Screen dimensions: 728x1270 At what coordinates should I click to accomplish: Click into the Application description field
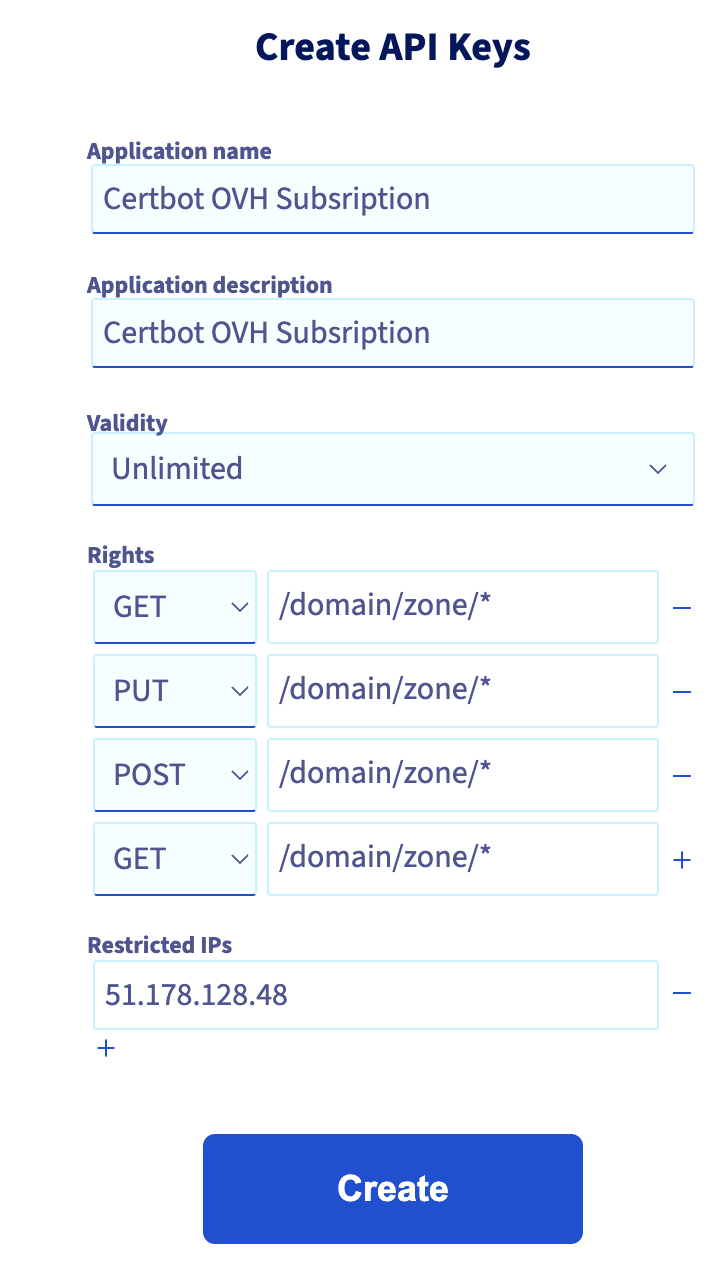[392, 332]
